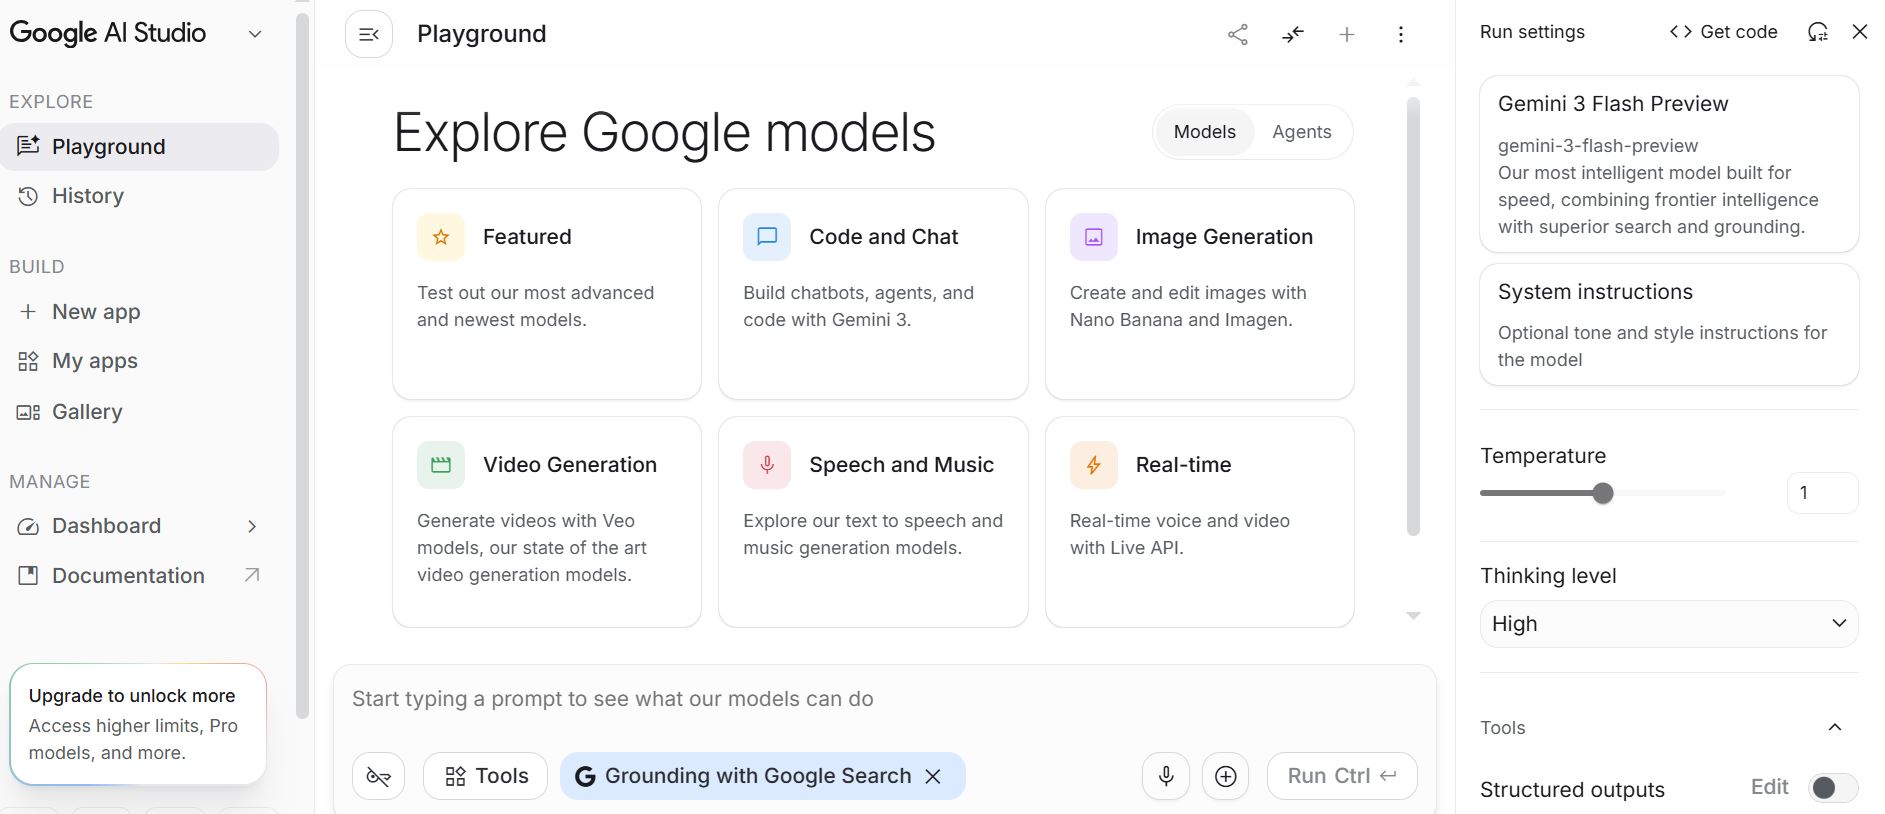Open the Google AI Studio account dropdown
The width and height of the screenshot is (1885, 814).
[x=255, y=34]
